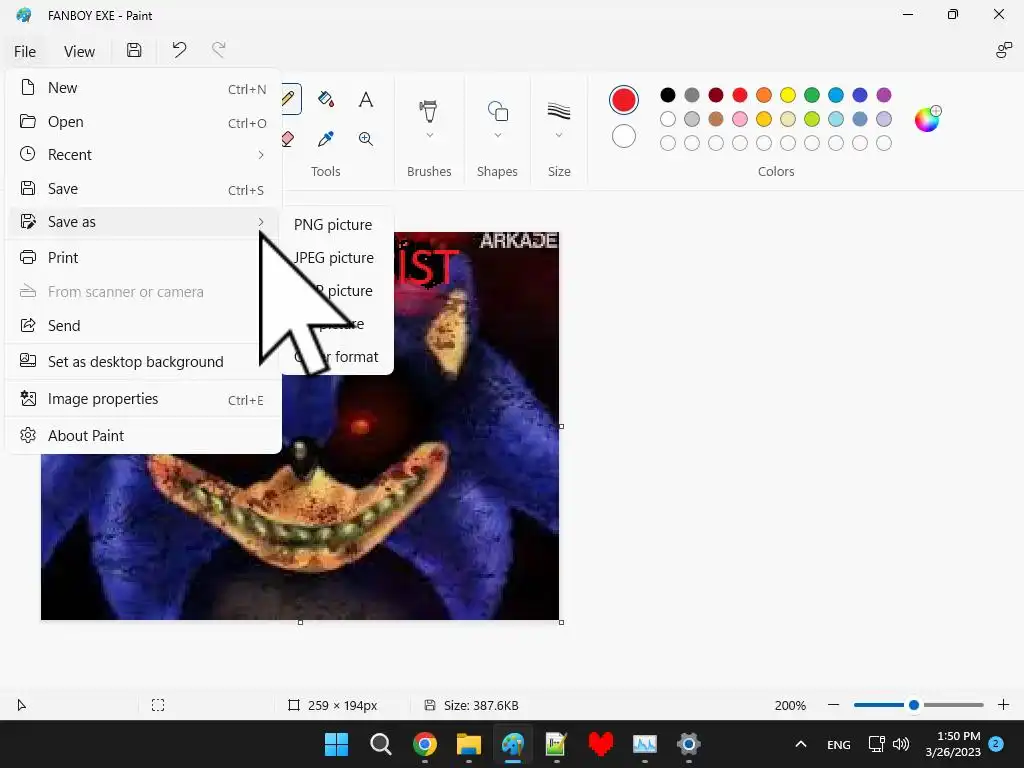Image resolution: width=1024 pixels, height=768 pixels.
Task: Select the Pencil tool
Action: pos(291,99)
